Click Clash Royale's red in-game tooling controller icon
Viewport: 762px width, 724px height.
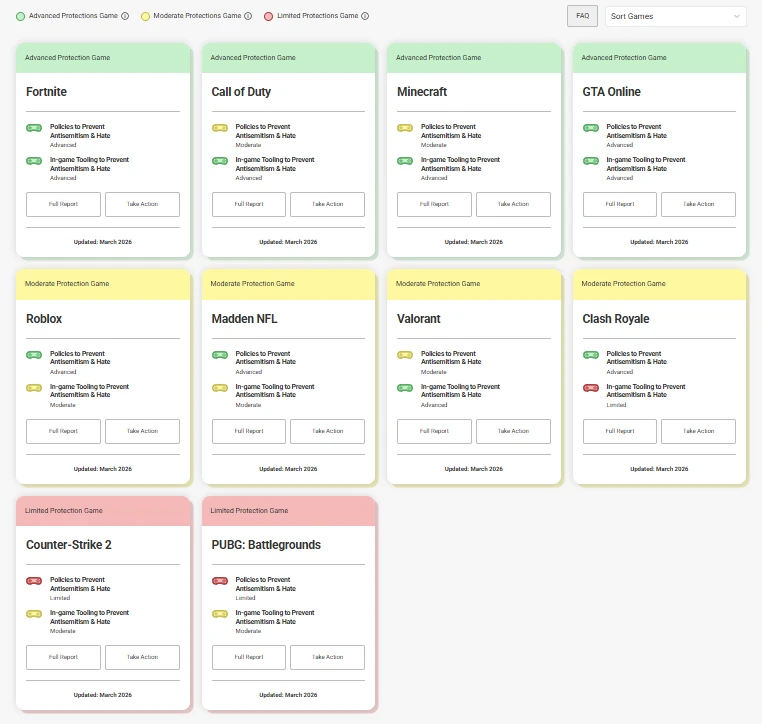(x=591, y=388)
